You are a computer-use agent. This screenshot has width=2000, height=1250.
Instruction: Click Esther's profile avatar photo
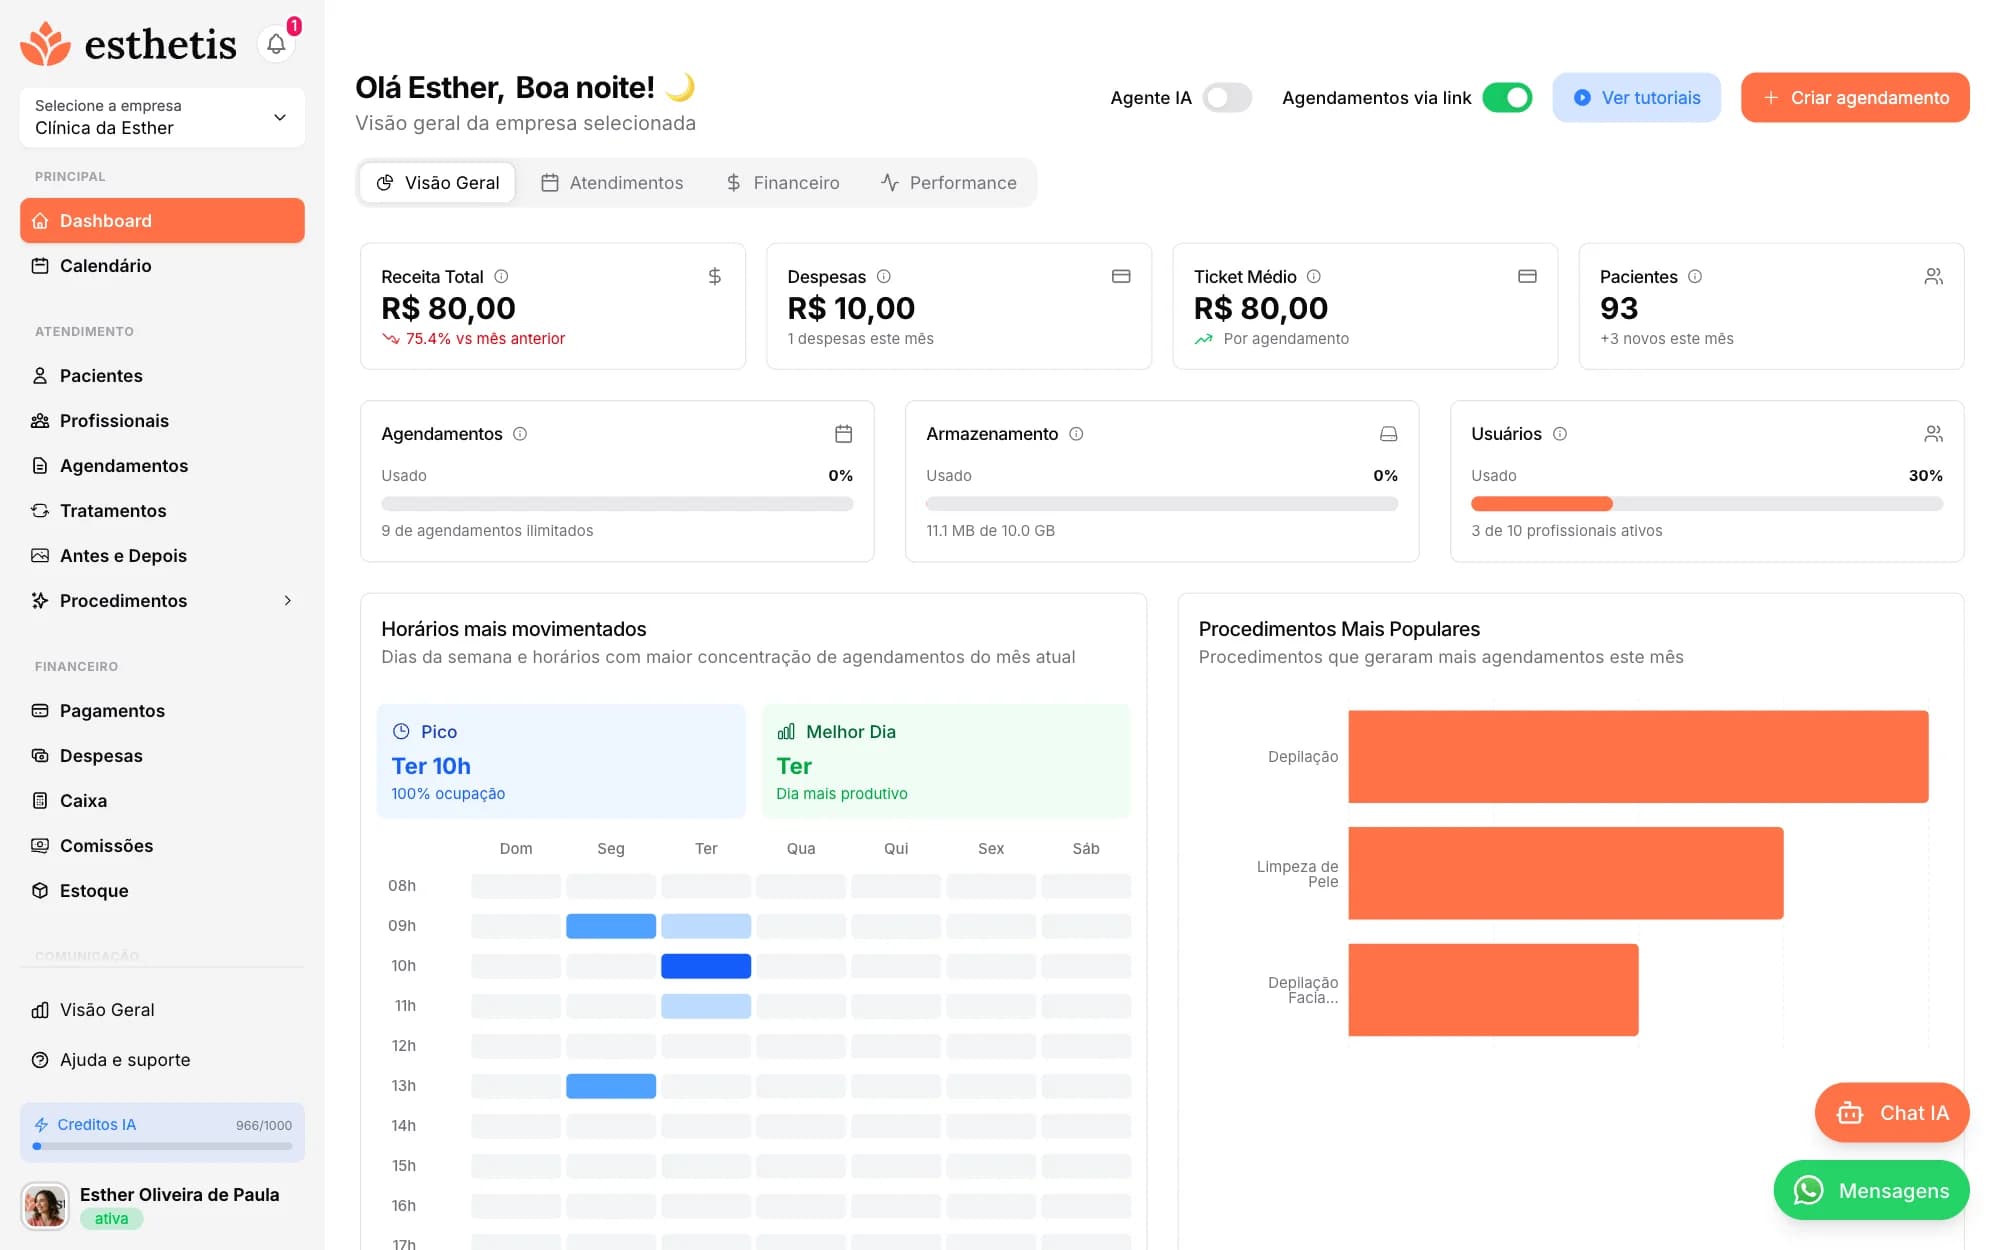[45, 1206]
